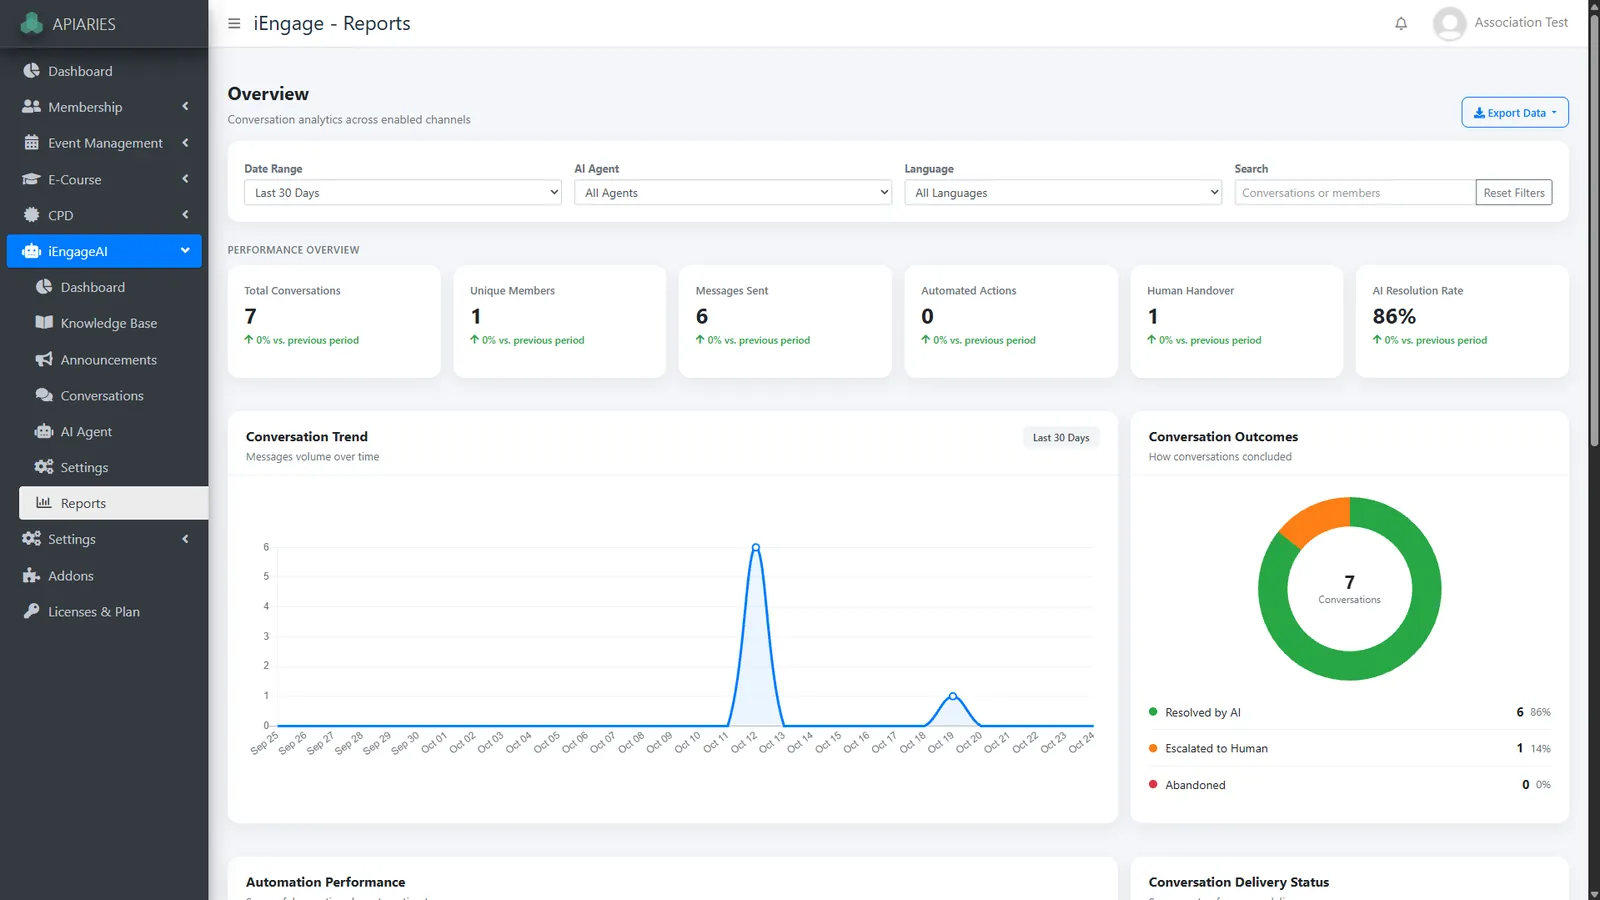The width and height of the screenshot is (1600, 900).
Task: Expand the Event Management submenu chevron
Action: click(185, 142)
